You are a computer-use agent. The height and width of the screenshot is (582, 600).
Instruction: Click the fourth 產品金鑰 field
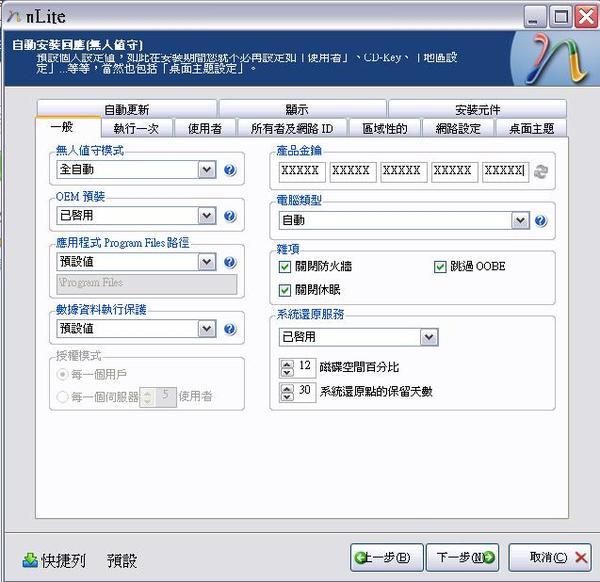455,171
